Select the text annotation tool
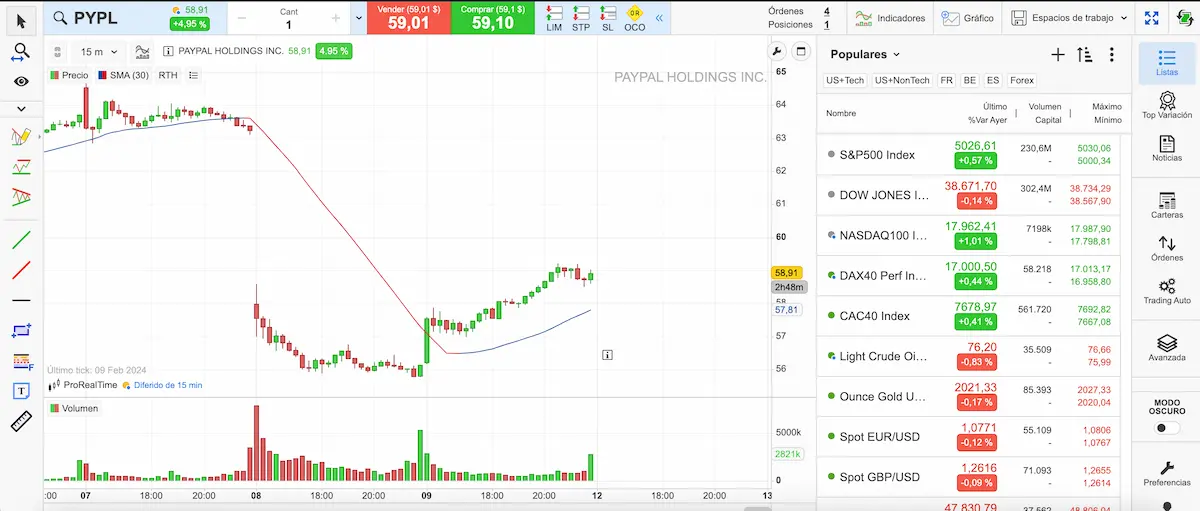 pyautogui.click(x=21, y=391)
